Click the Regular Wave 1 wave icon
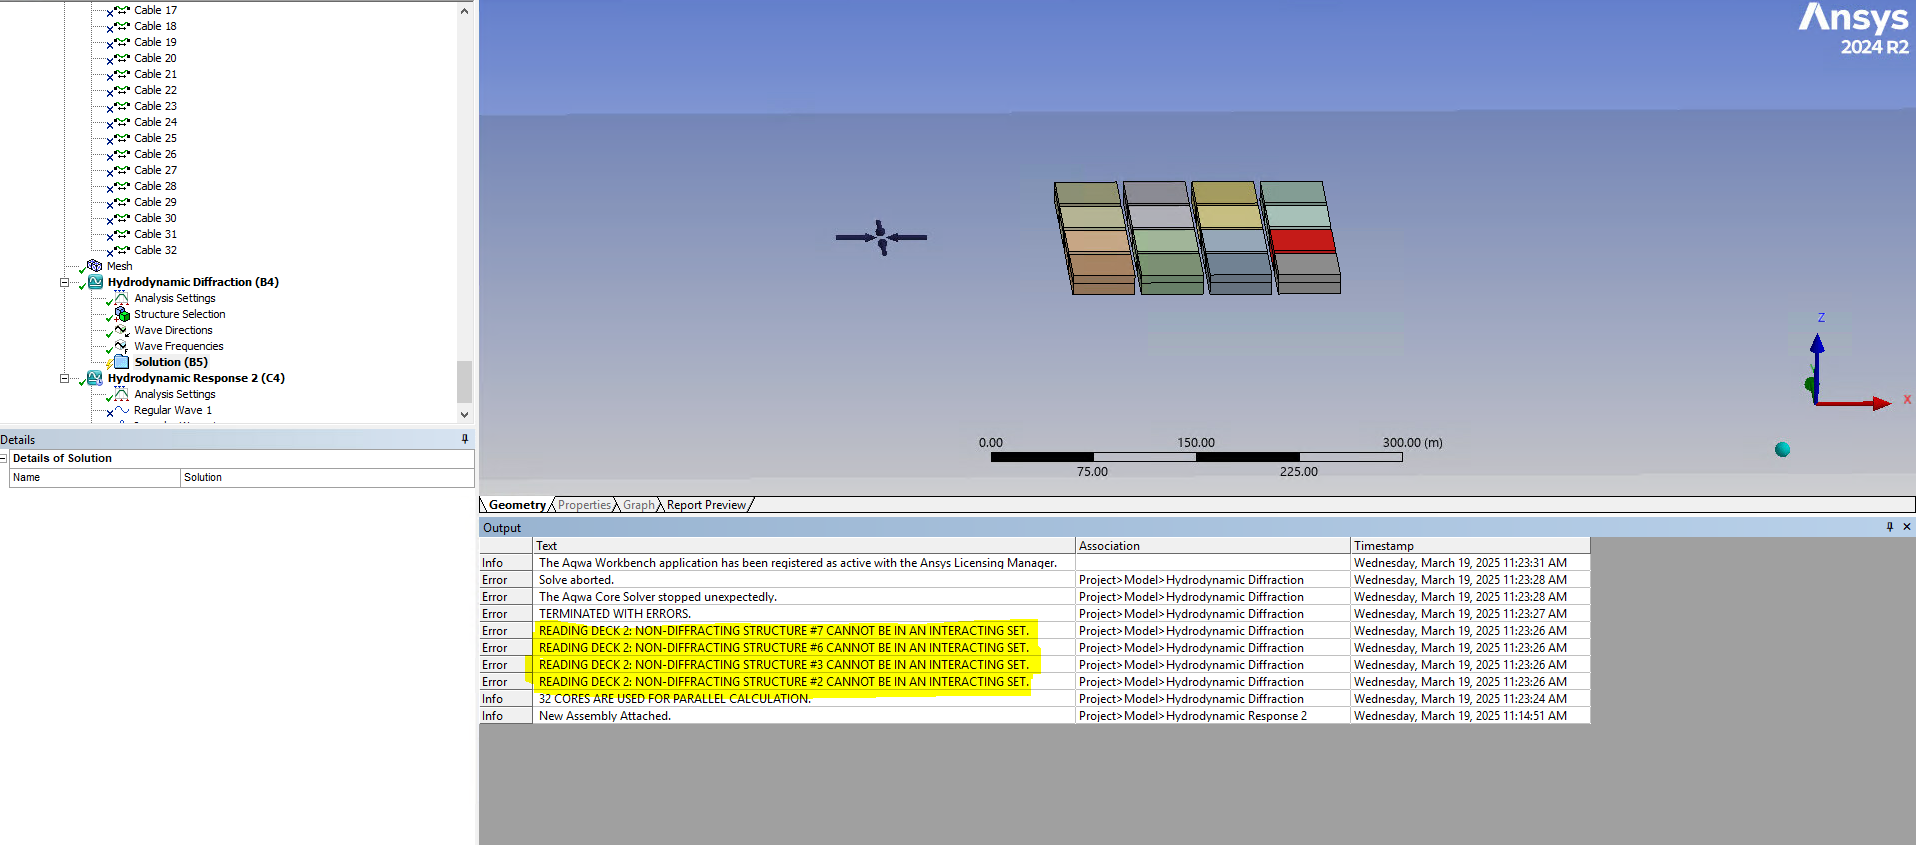Screen dimensions: 1916x845 point(121,410)
